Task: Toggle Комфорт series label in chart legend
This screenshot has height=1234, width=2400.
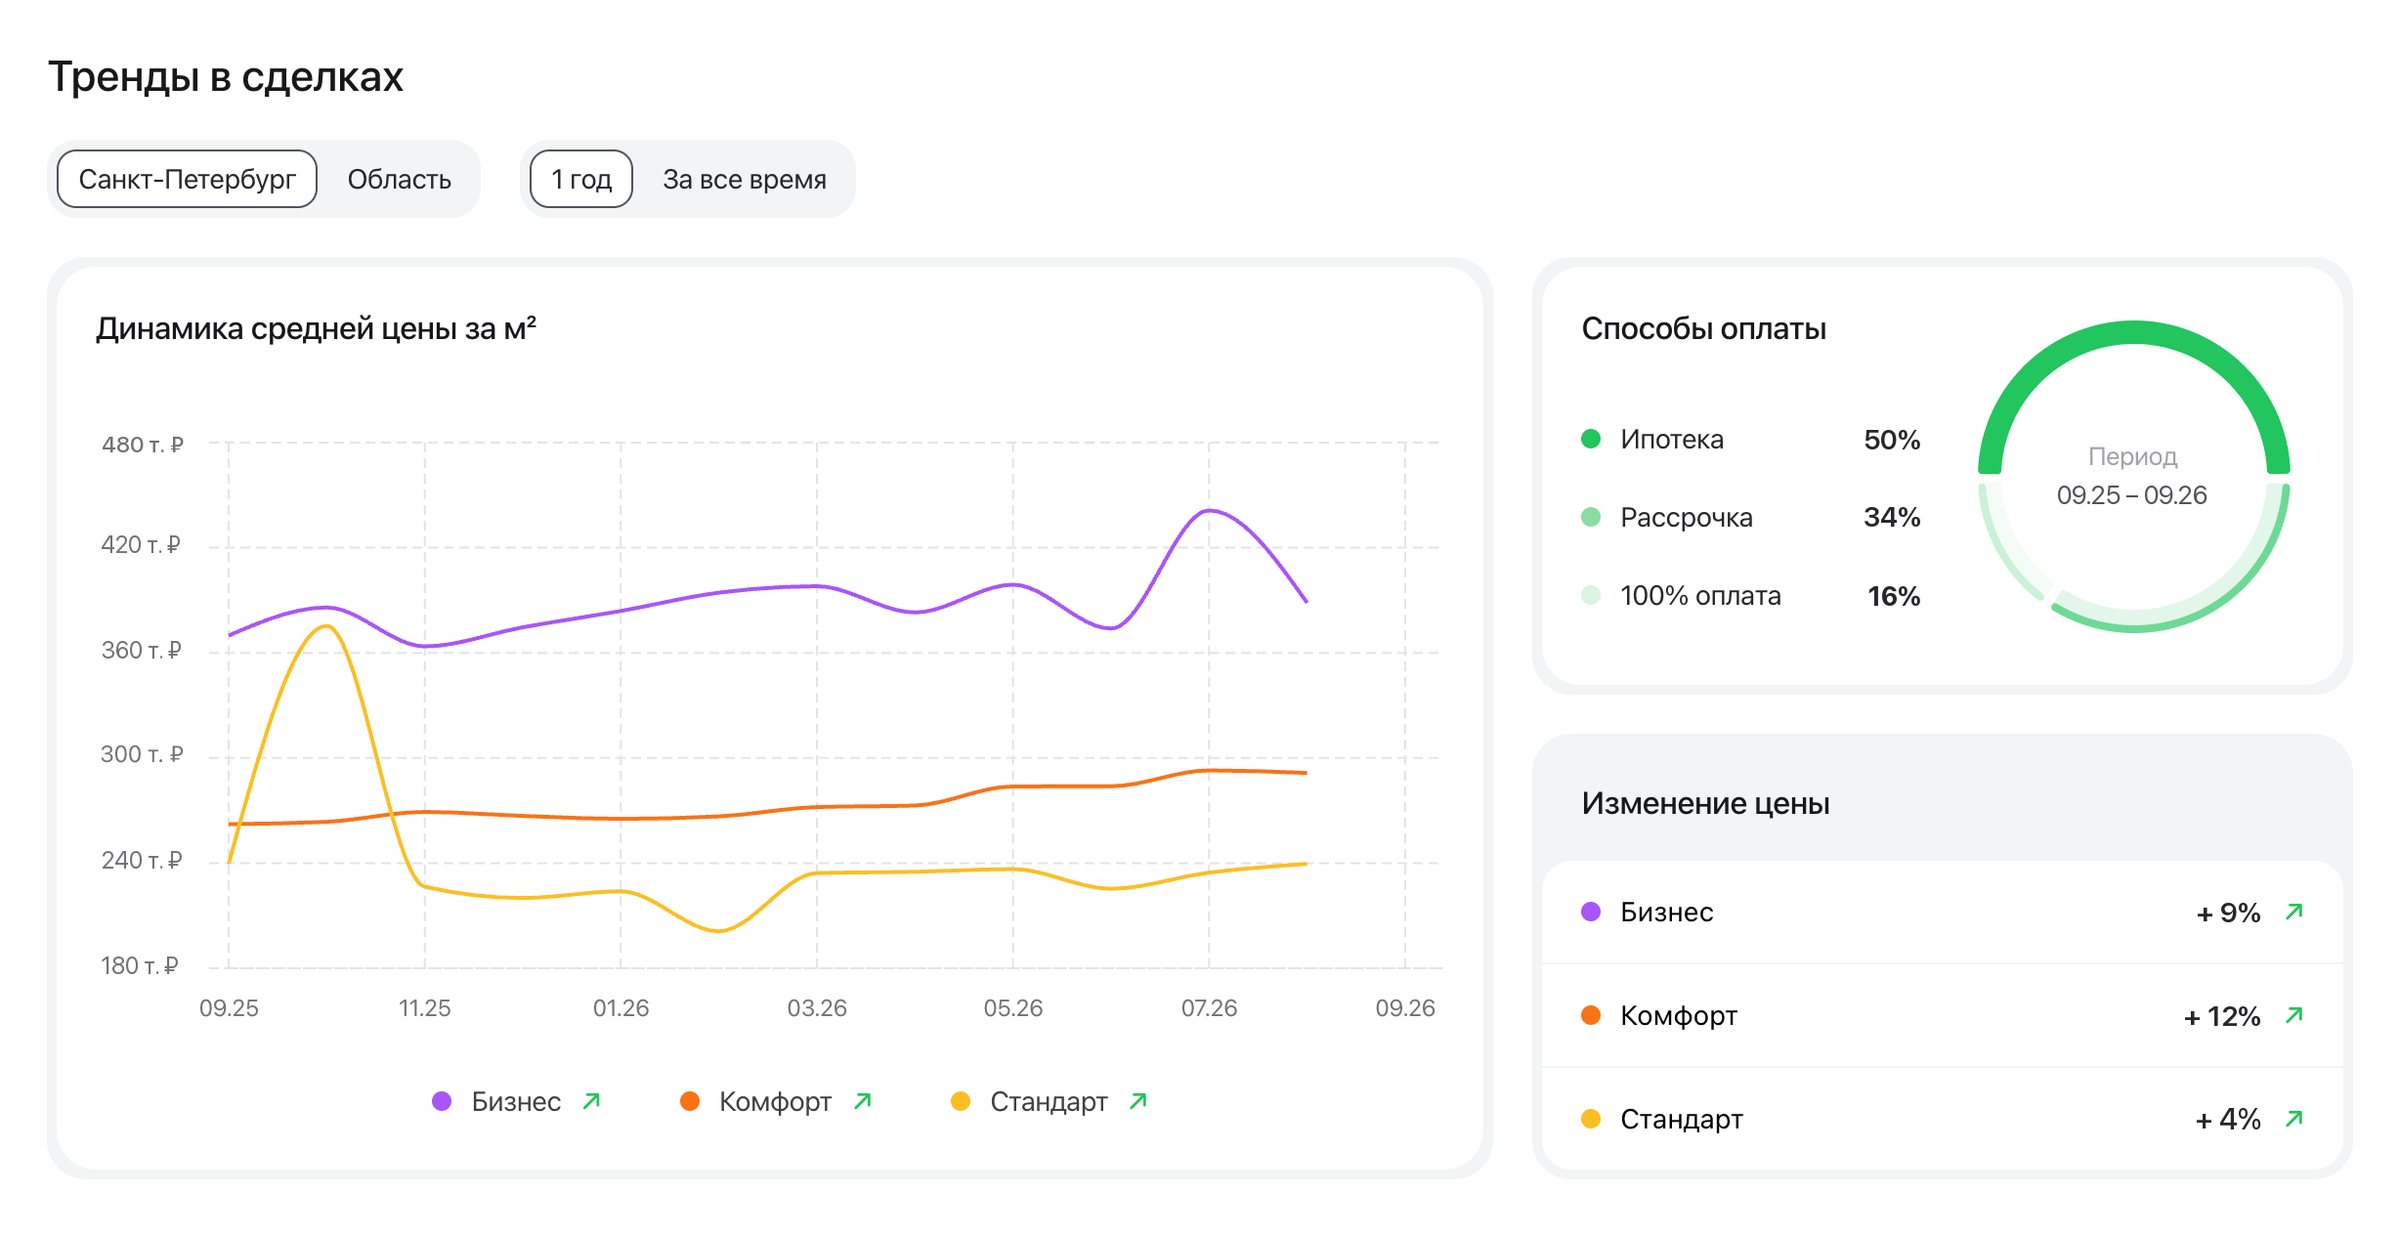Action: pos(775,1102)
